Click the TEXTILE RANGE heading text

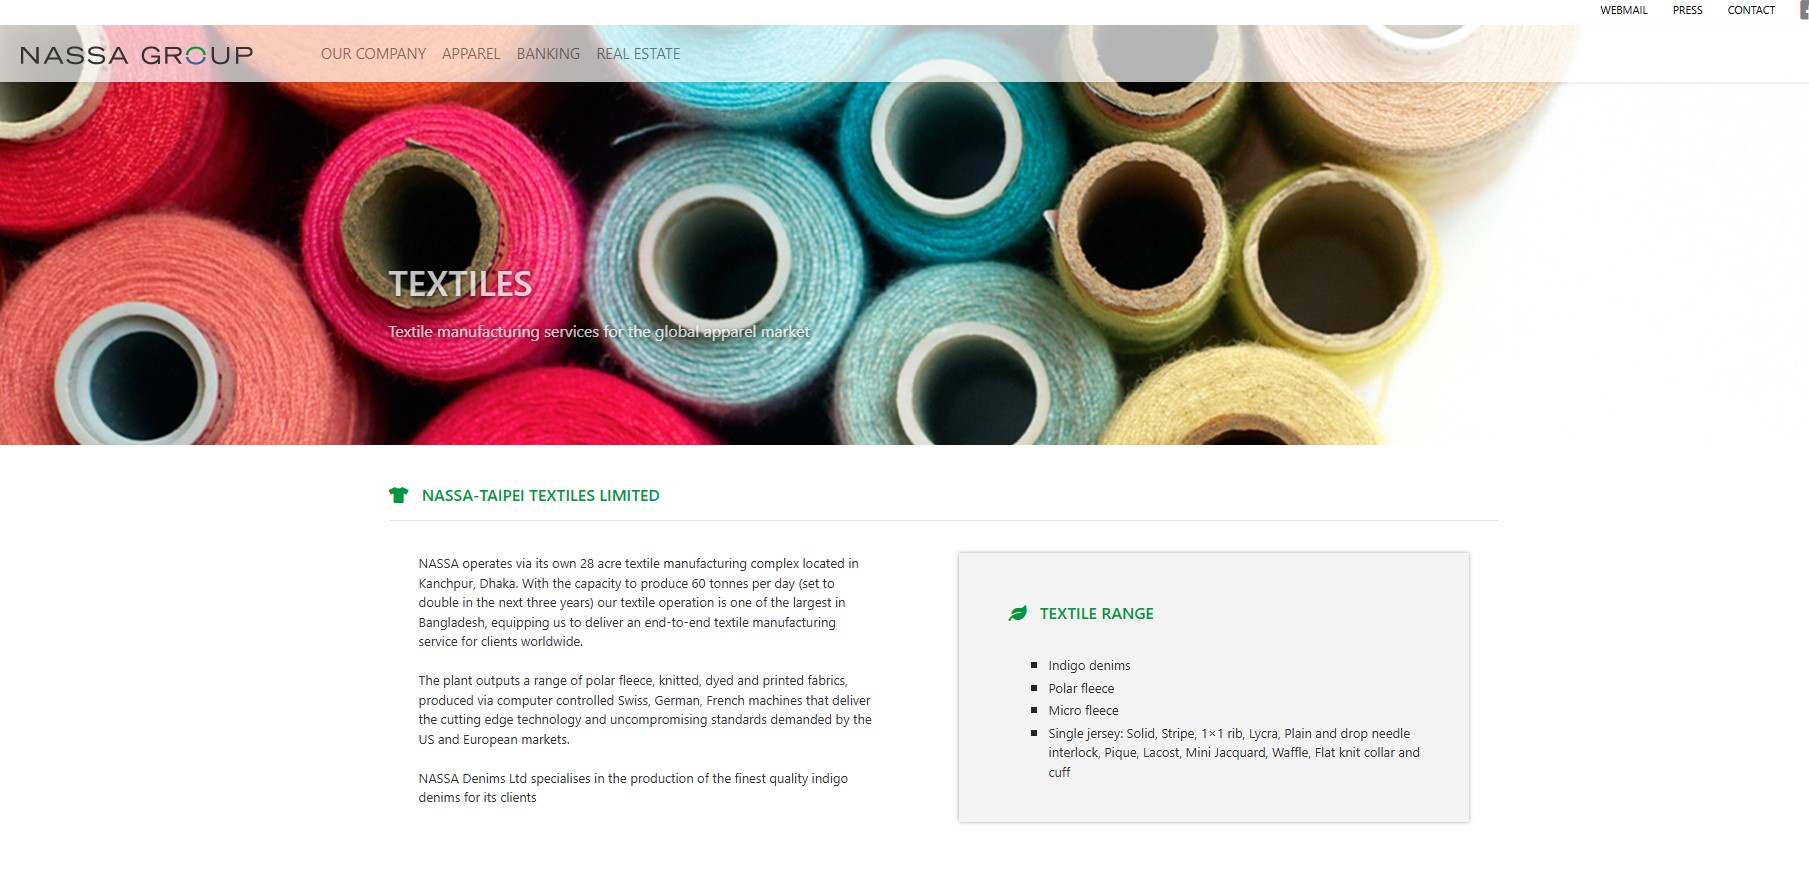1097,614
